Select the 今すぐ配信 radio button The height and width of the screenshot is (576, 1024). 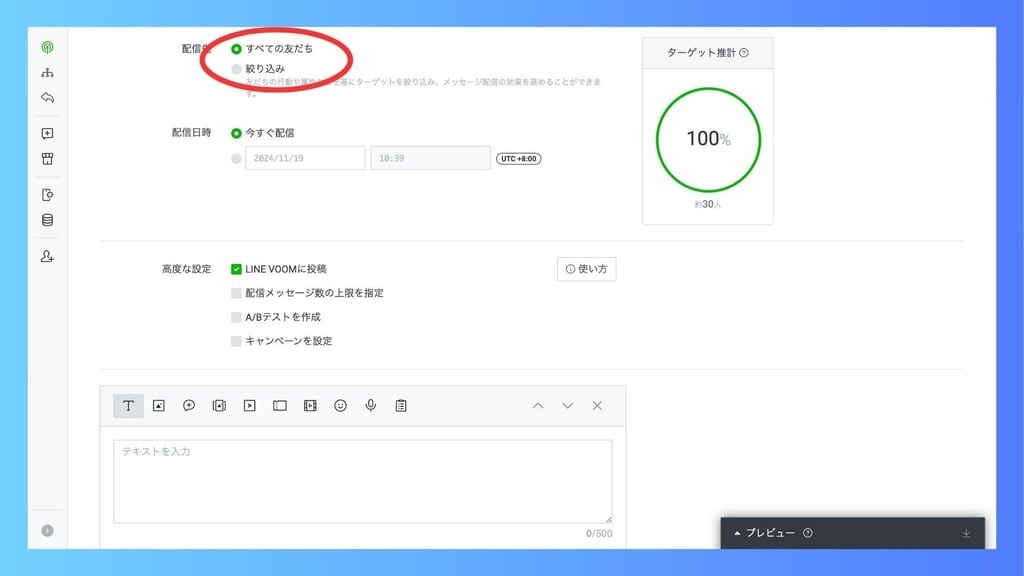(236, 133)
